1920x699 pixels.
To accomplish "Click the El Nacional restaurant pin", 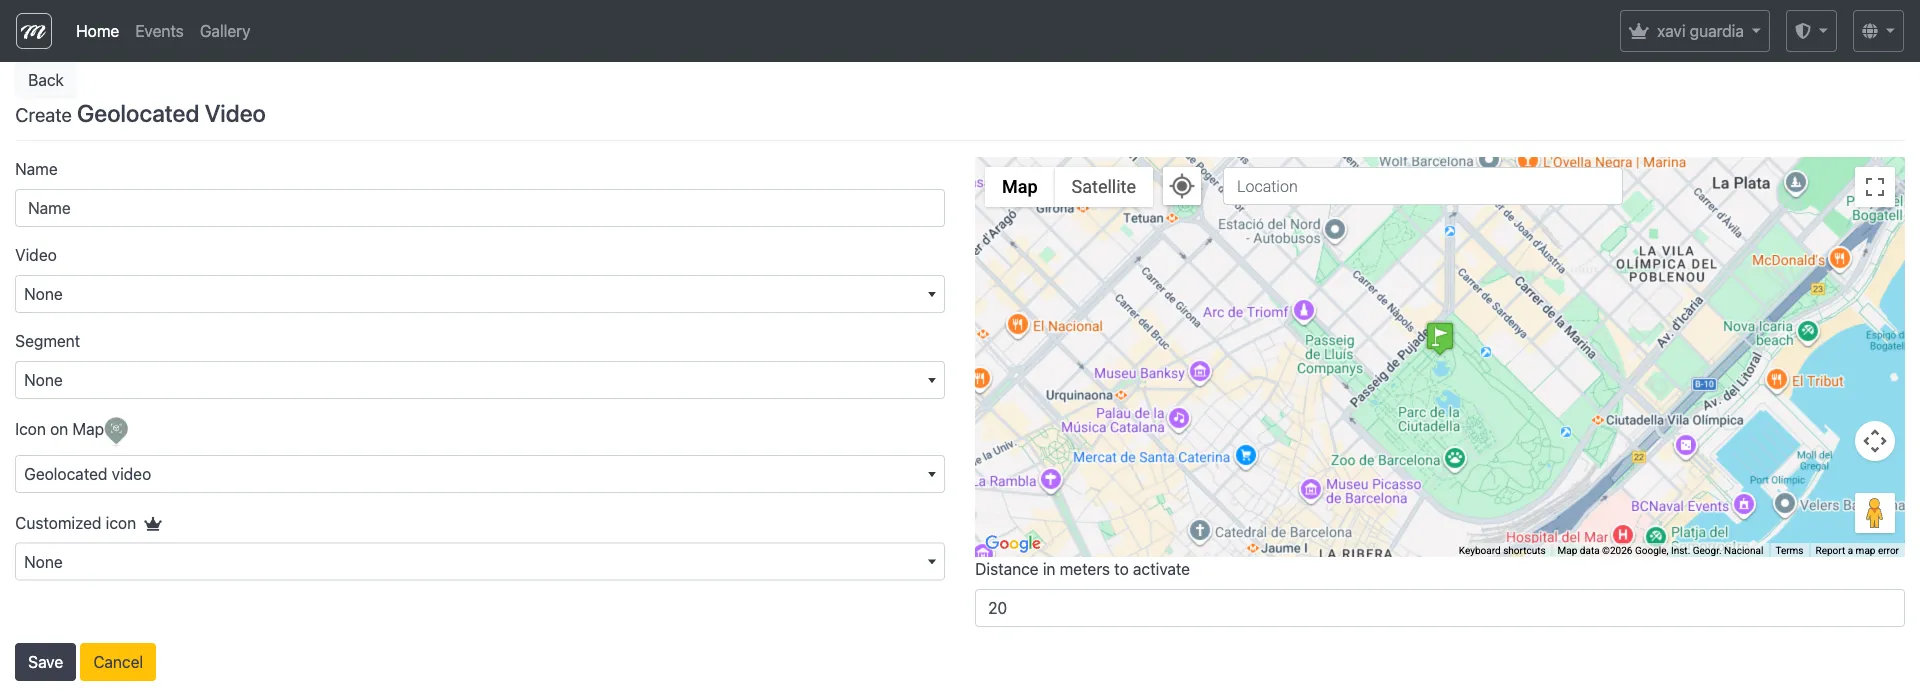I will tap(1018, 324).
